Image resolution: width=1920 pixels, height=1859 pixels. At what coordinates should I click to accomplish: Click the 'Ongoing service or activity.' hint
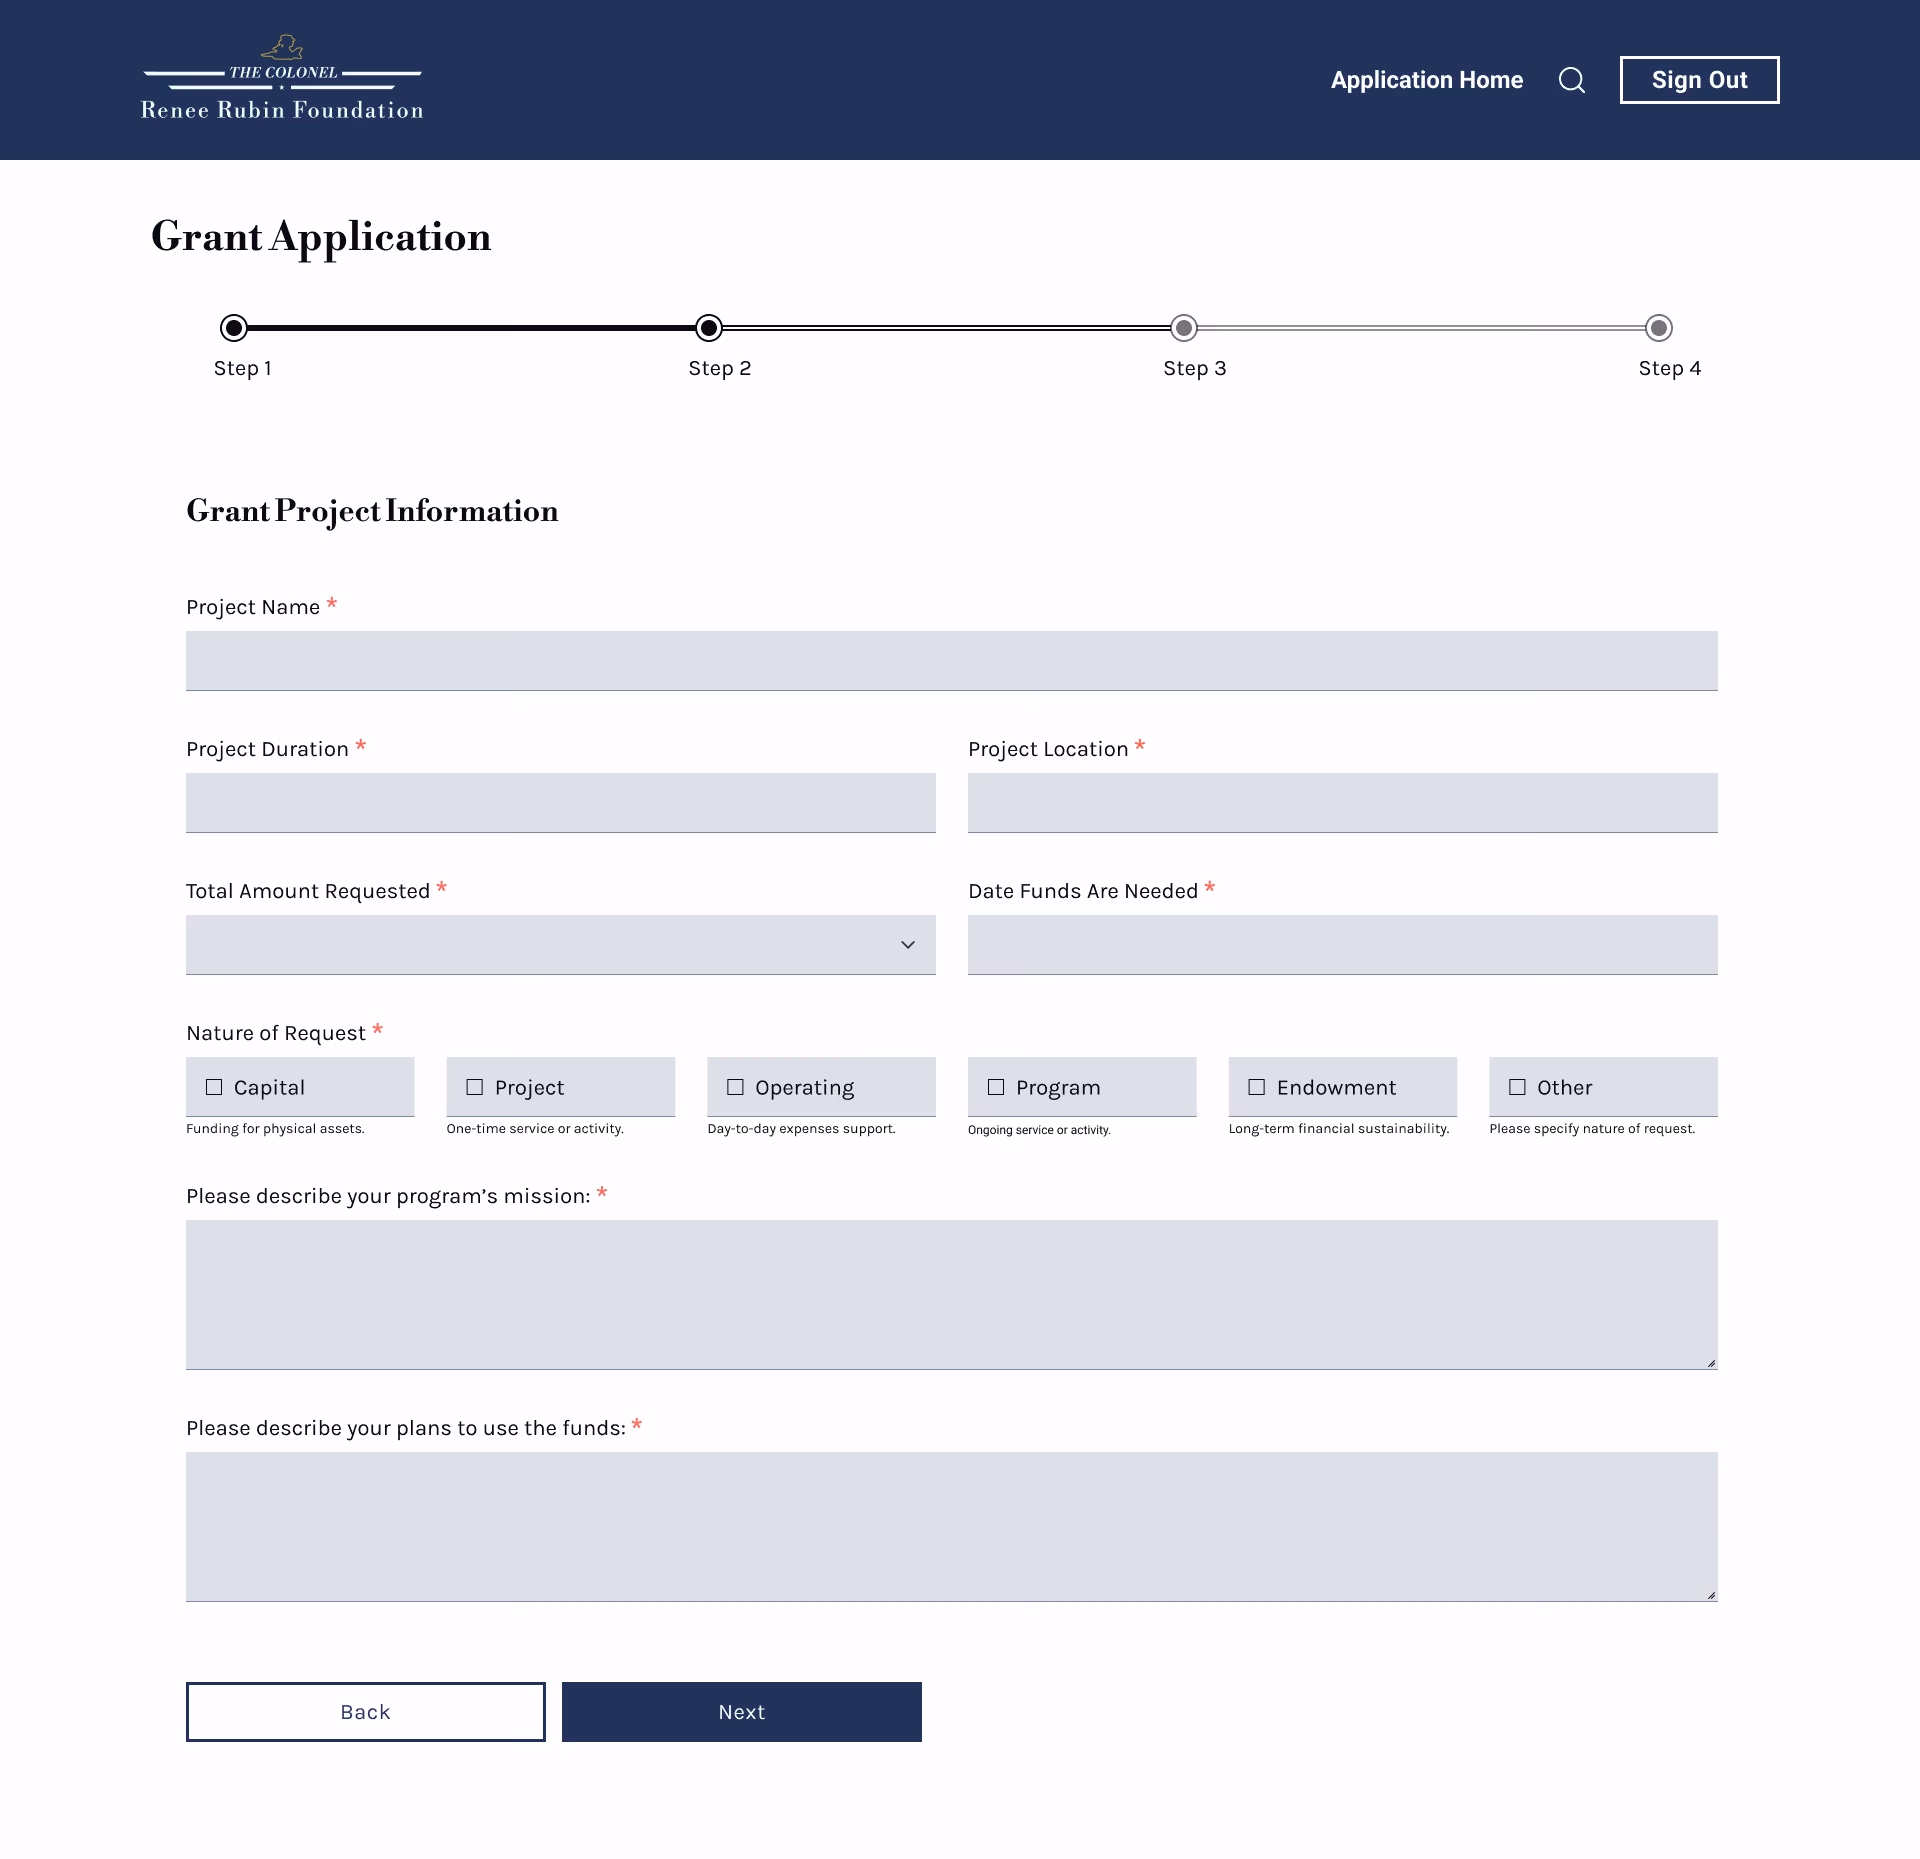coord(1039,1130)
